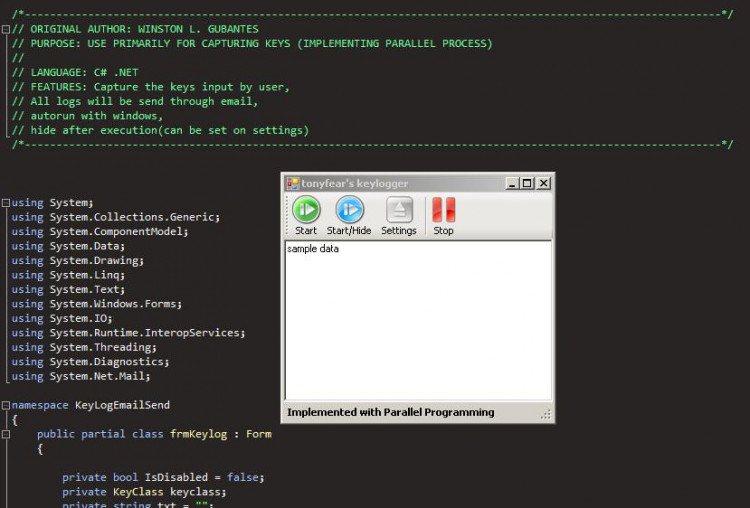Maximize the tonyfear's keylogger window

pyautogui.click(x=527, y=183)
